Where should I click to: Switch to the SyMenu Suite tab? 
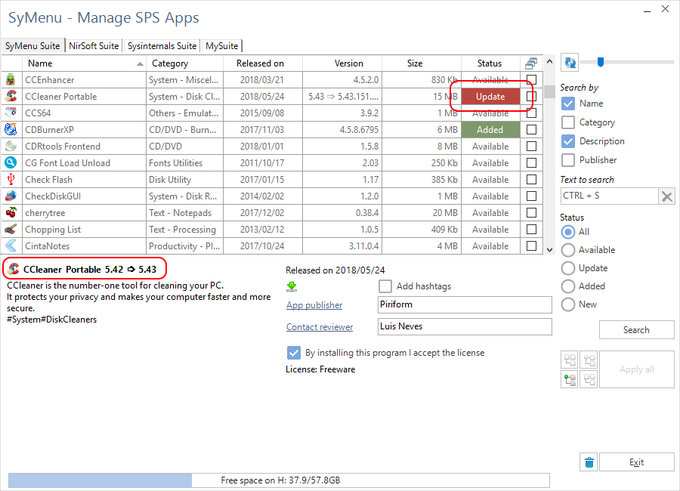point(33,46)
